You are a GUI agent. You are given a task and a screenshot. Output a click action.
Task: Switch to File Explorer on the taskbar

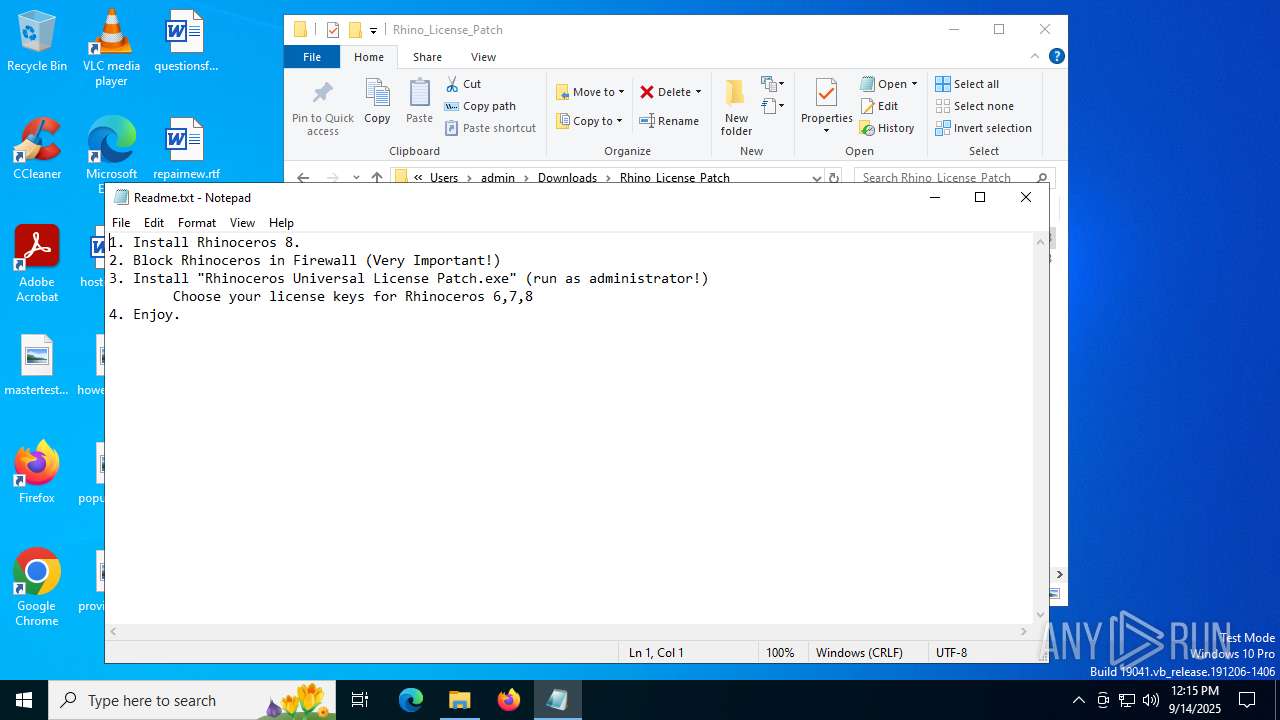coord(460,700)
